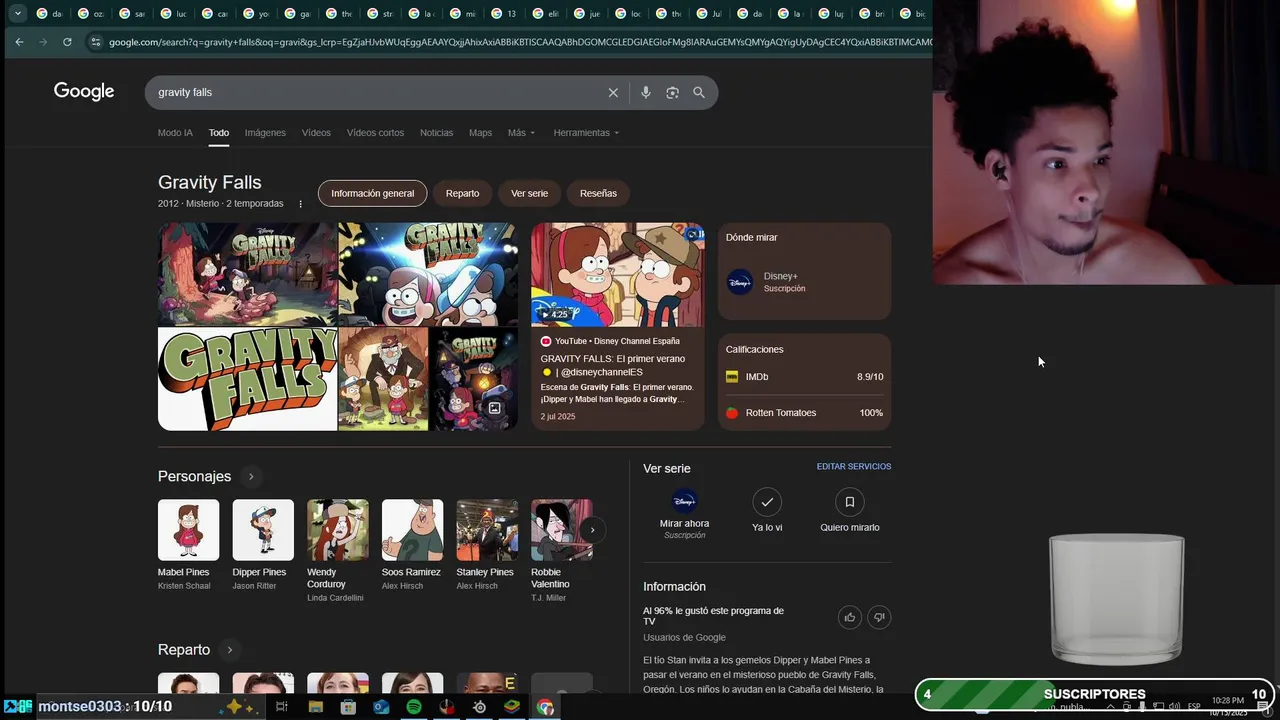
Task: Show more characters with the carousel arrow
Action: (x=592, y=530)
